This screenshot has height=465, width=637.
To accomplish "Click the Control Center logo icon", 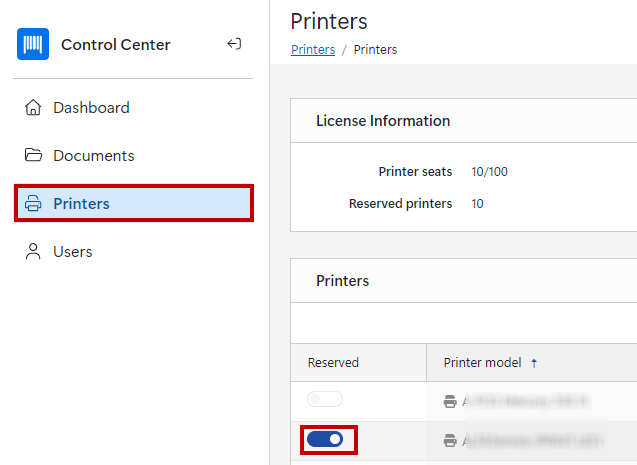I will (33, 44).
